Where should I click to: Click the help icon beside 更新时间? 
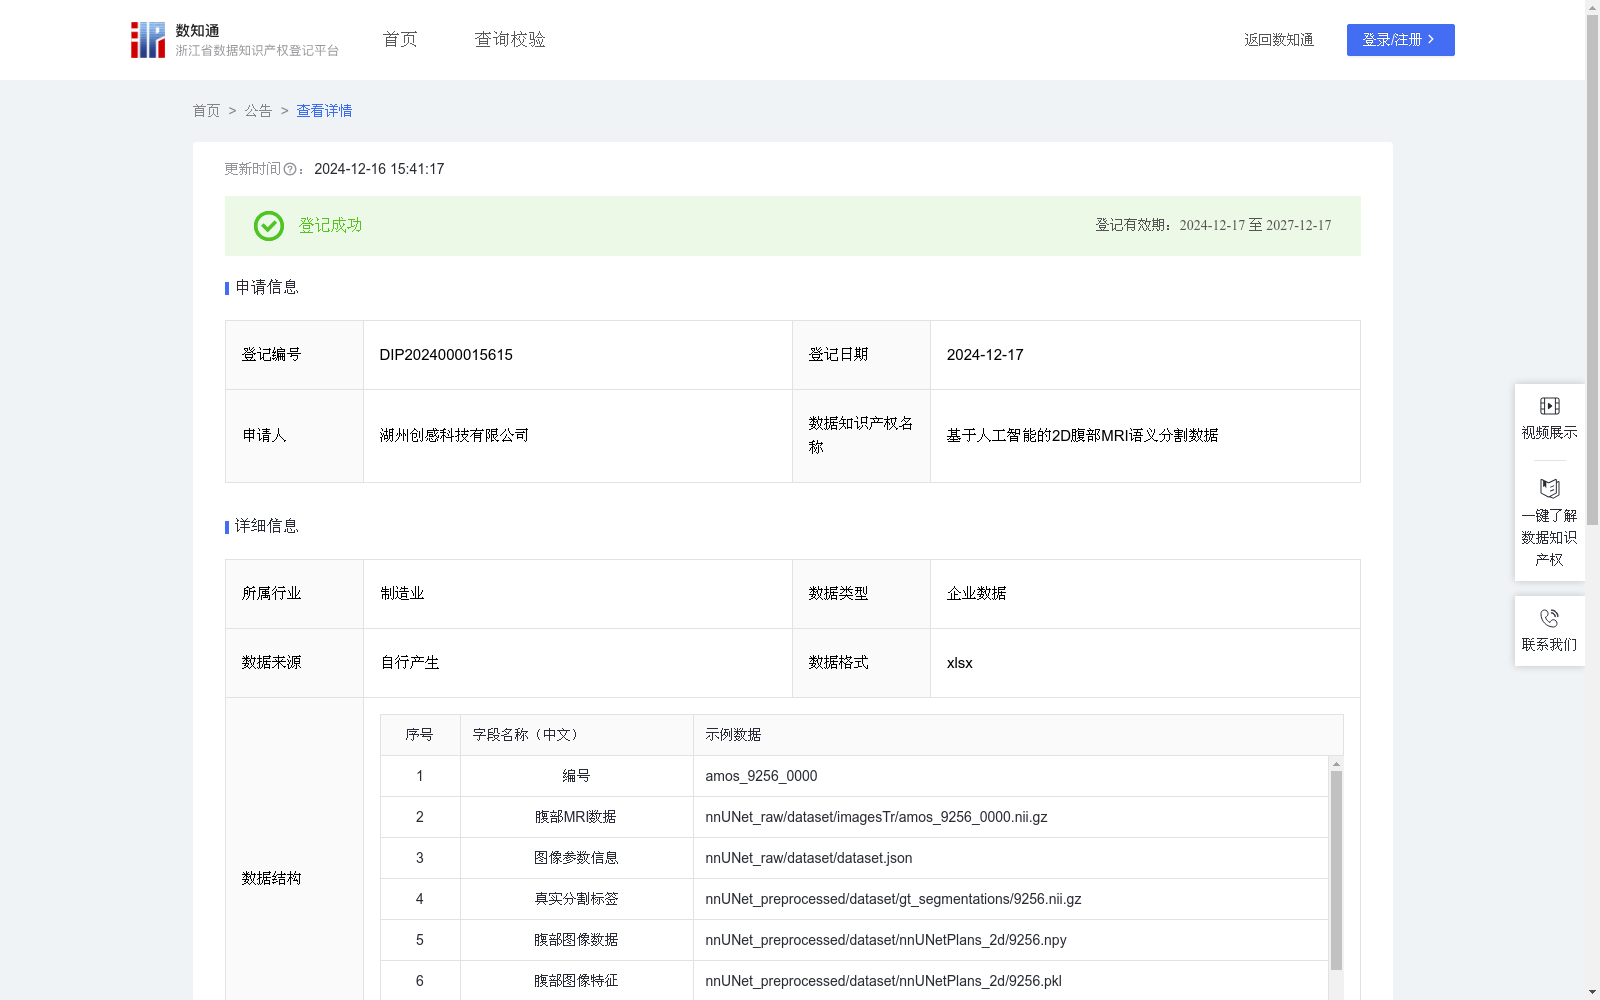[x=290, y=170]
